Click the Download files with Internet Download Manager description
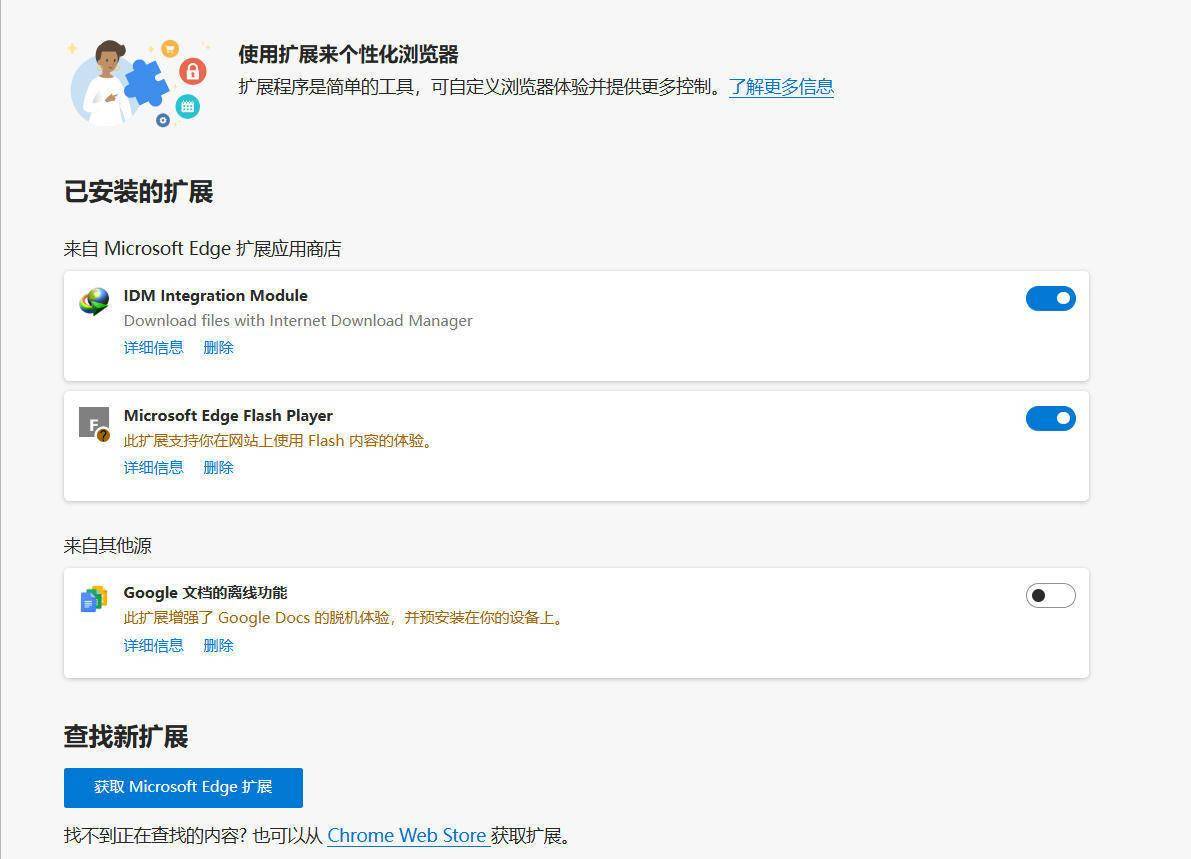 coord(298,321)
